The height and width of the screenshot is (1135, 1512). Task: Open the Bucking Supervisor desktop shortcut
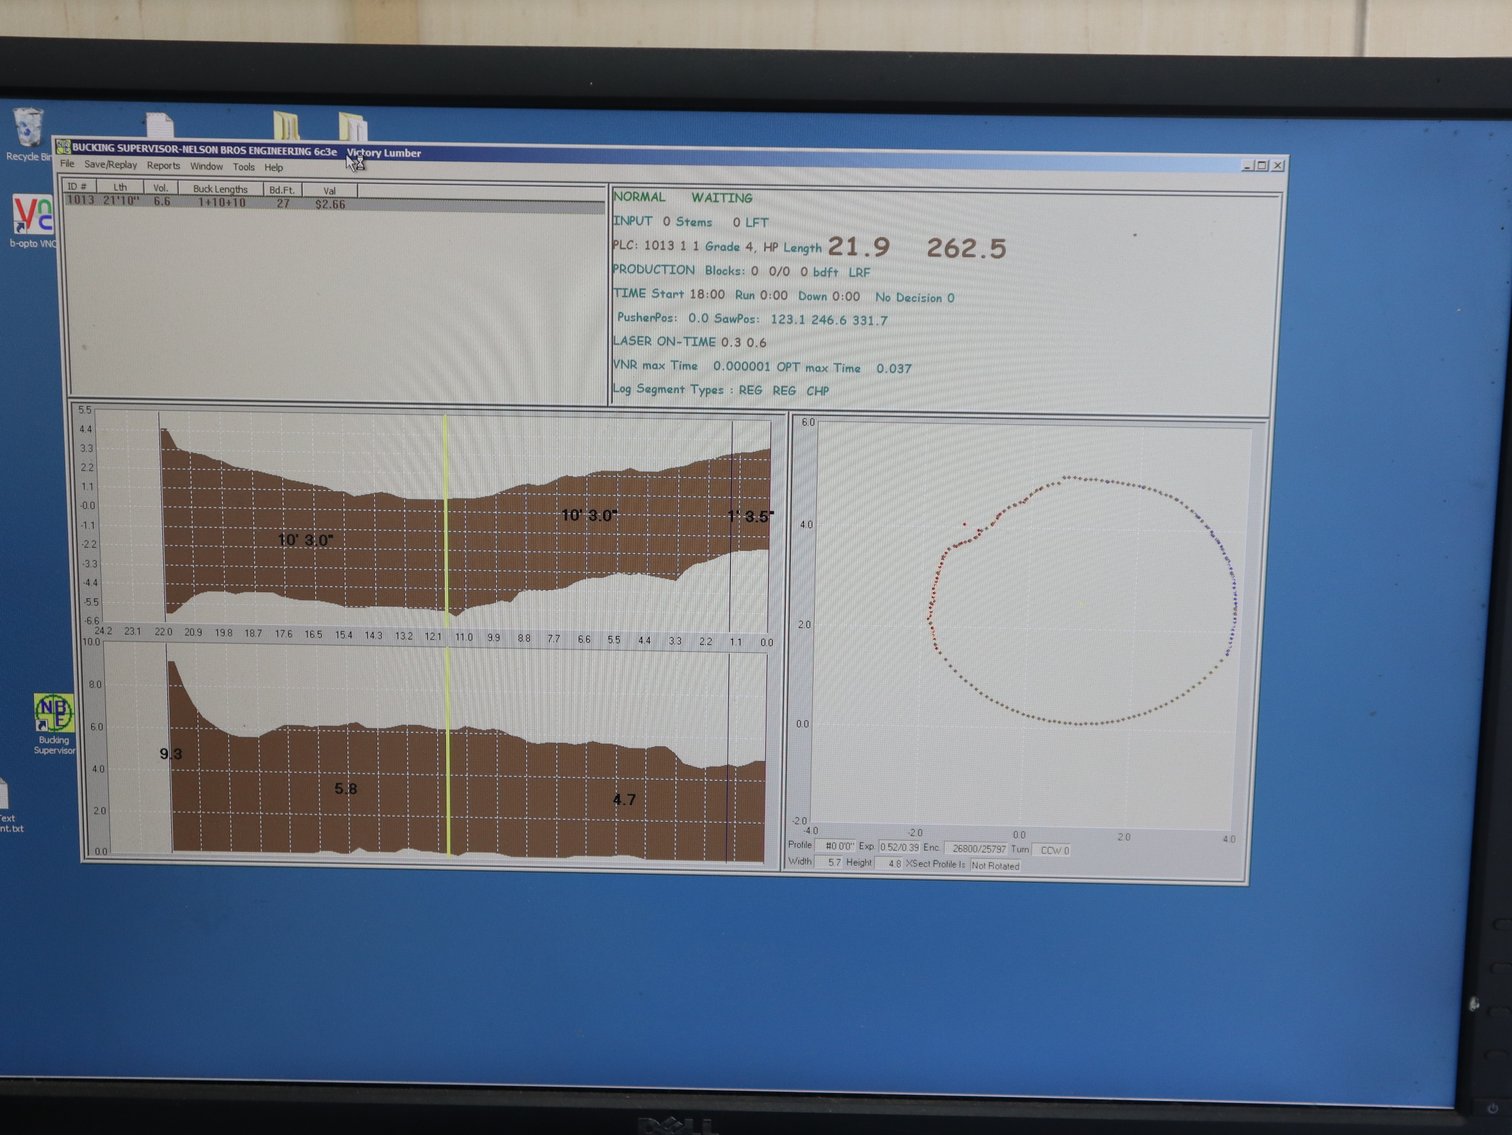point(53,714)
